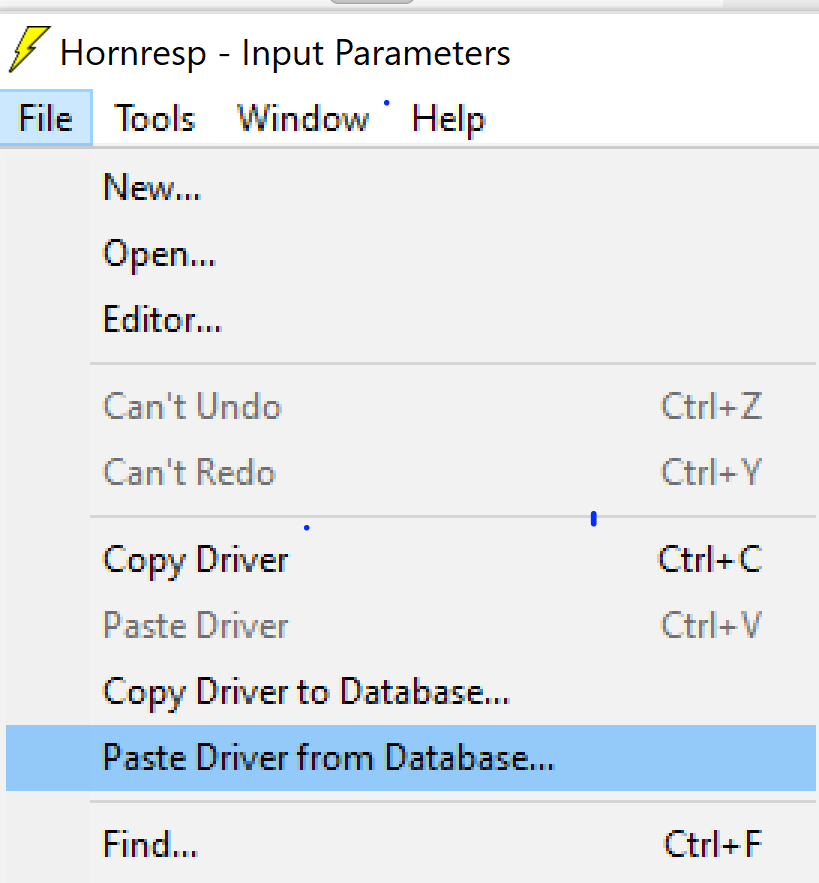Click the Ctrl+F shortcut label
819x883 pixels.
[x=713, y=845]
